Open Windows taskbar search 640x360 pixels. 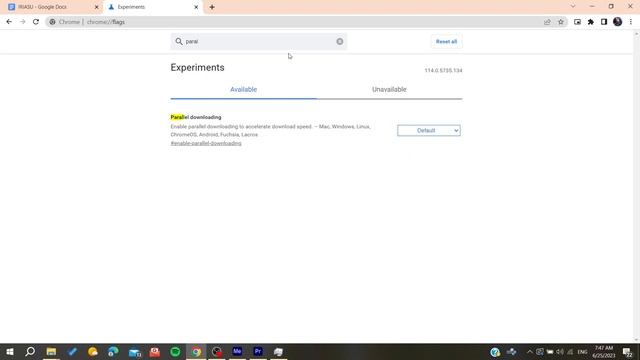pos(30,351)
